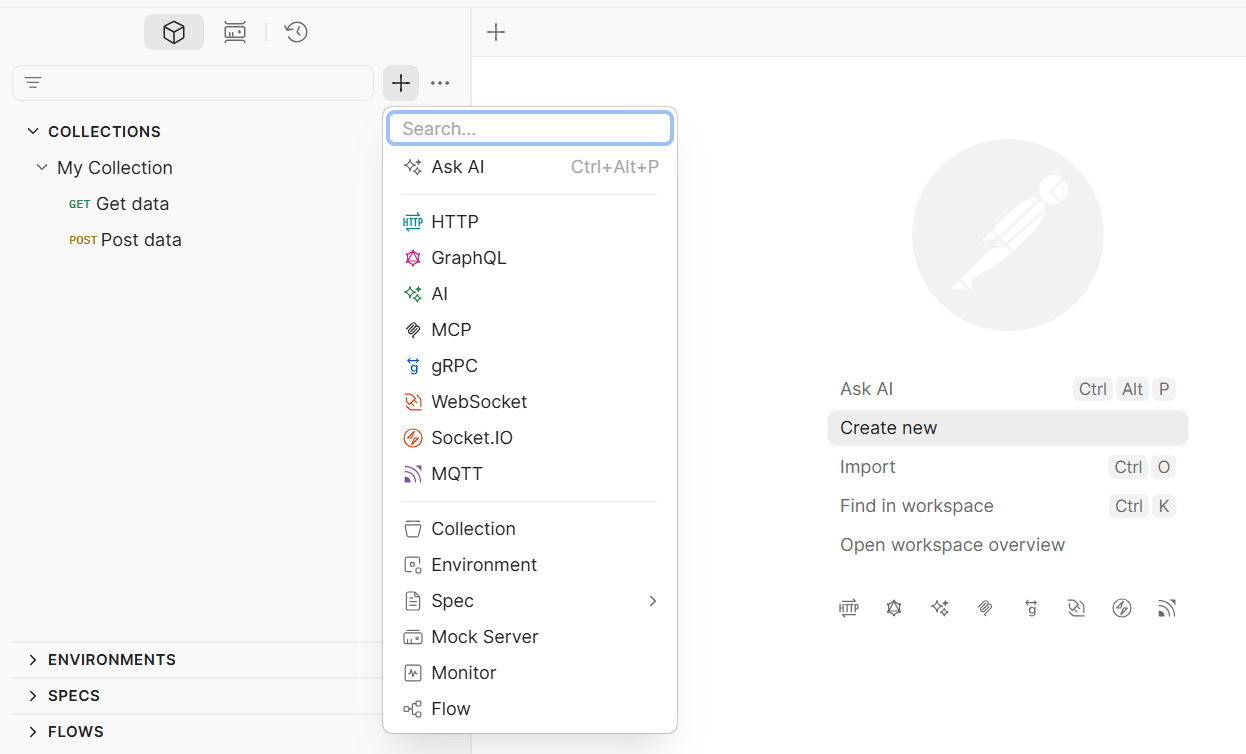
Task: Choose Mock Server in the create menu
Action: pos(530,637)
